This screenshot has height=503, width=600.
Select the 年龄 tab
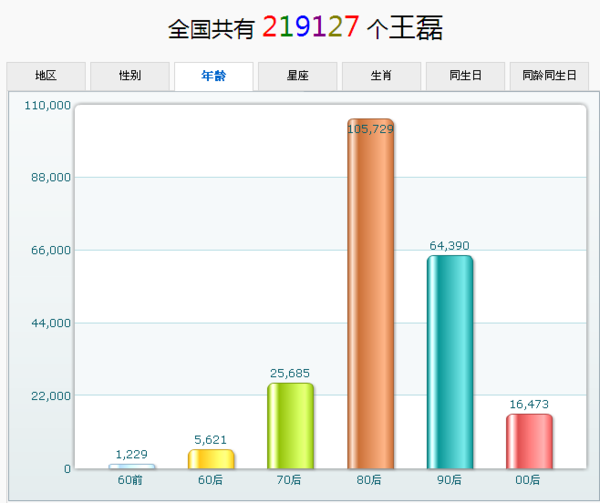pos(214,76)
